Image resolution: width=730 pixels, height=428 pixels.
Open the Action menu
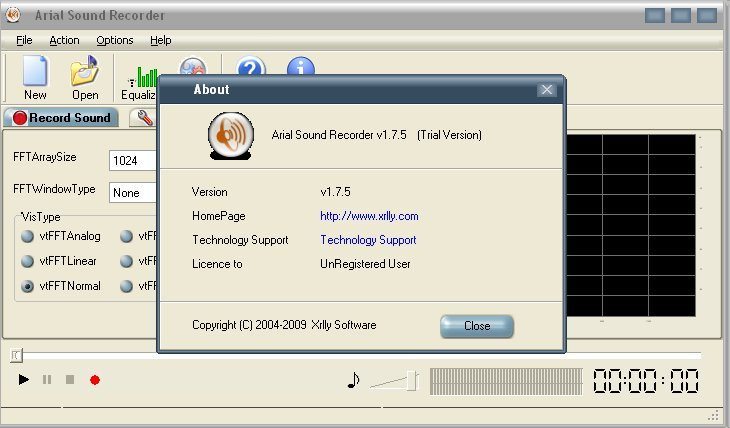(x=64, y=41)
